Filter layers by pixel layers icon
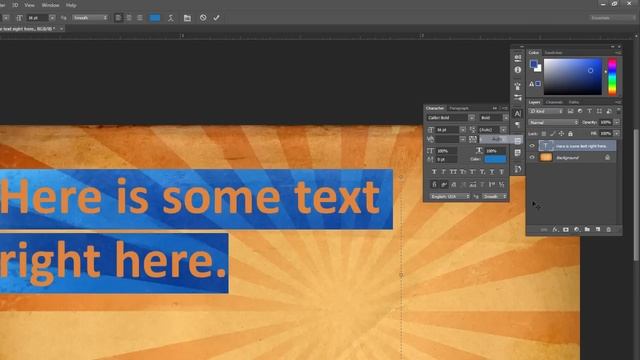 click(570, 111)
